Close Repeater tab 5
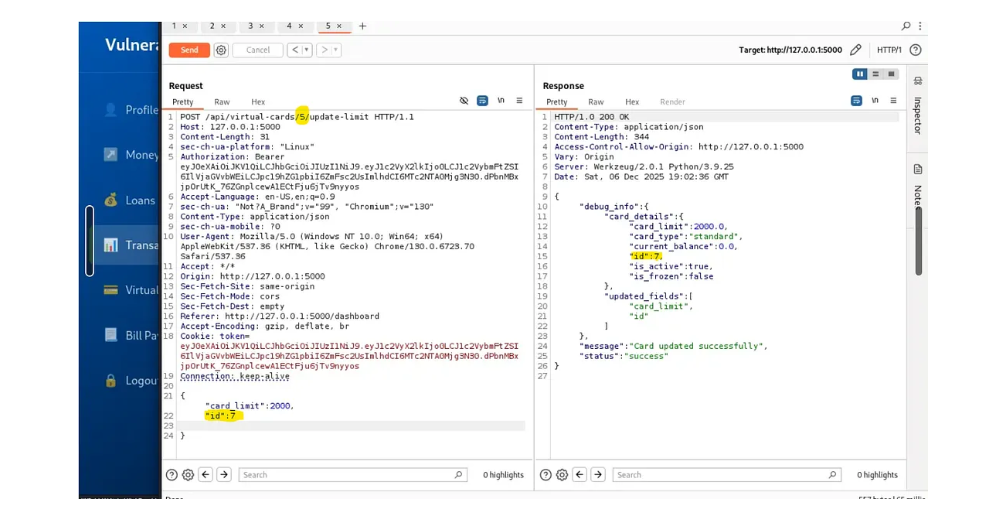The width and height of the screenshot is (990, 507). pos(339,26)
